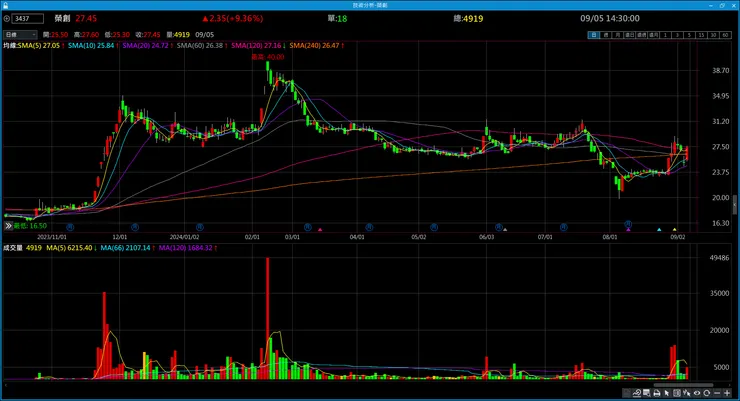Click the vertical scrollbar thumb at right edge
This screenshot has width=740, height=401.
[735, 204]
